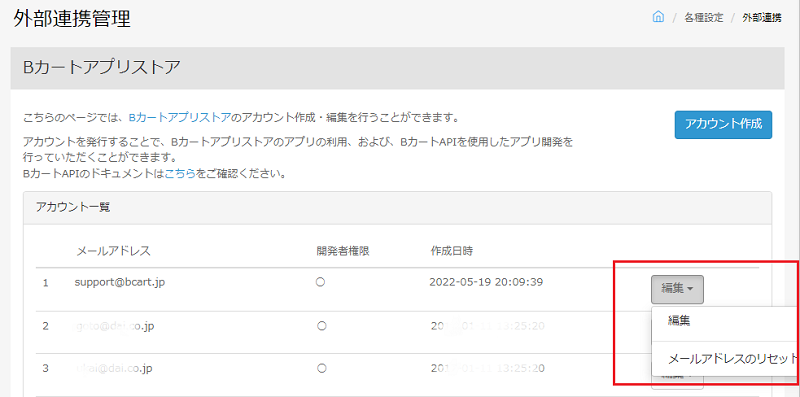
Task: Click the 作成日時 column header
Action: pos(451,251)
